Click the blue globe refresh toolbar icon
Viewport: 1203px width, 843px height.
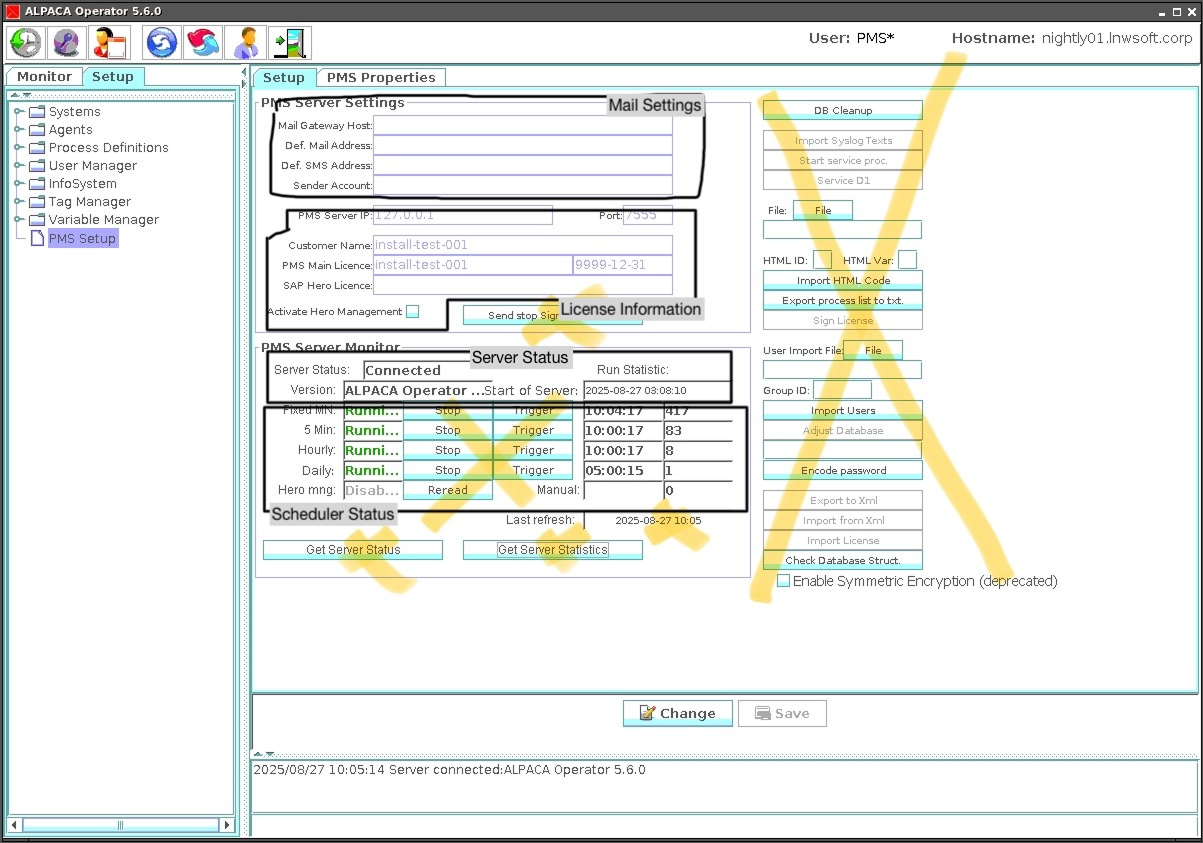point(162,43)
